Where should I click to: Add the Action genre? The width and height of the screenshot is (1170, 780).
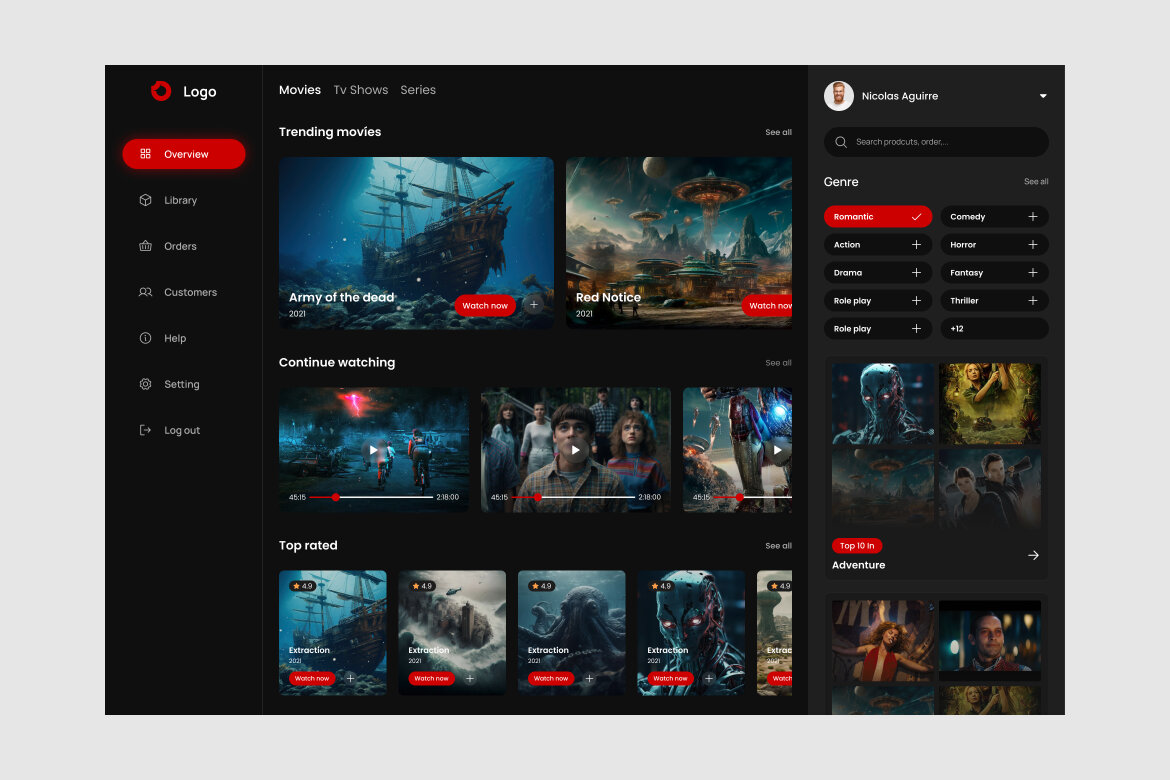click(878, 245)
